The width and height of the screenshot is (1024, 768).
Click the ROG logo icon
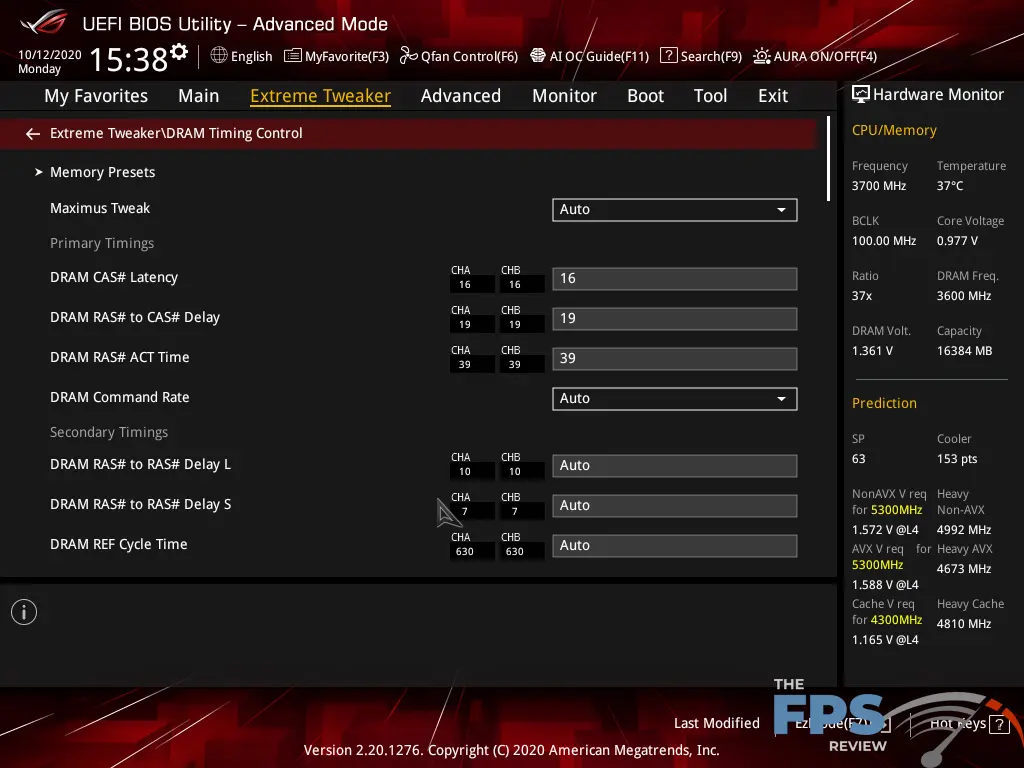pyautogui.click(x=43, y=24)
